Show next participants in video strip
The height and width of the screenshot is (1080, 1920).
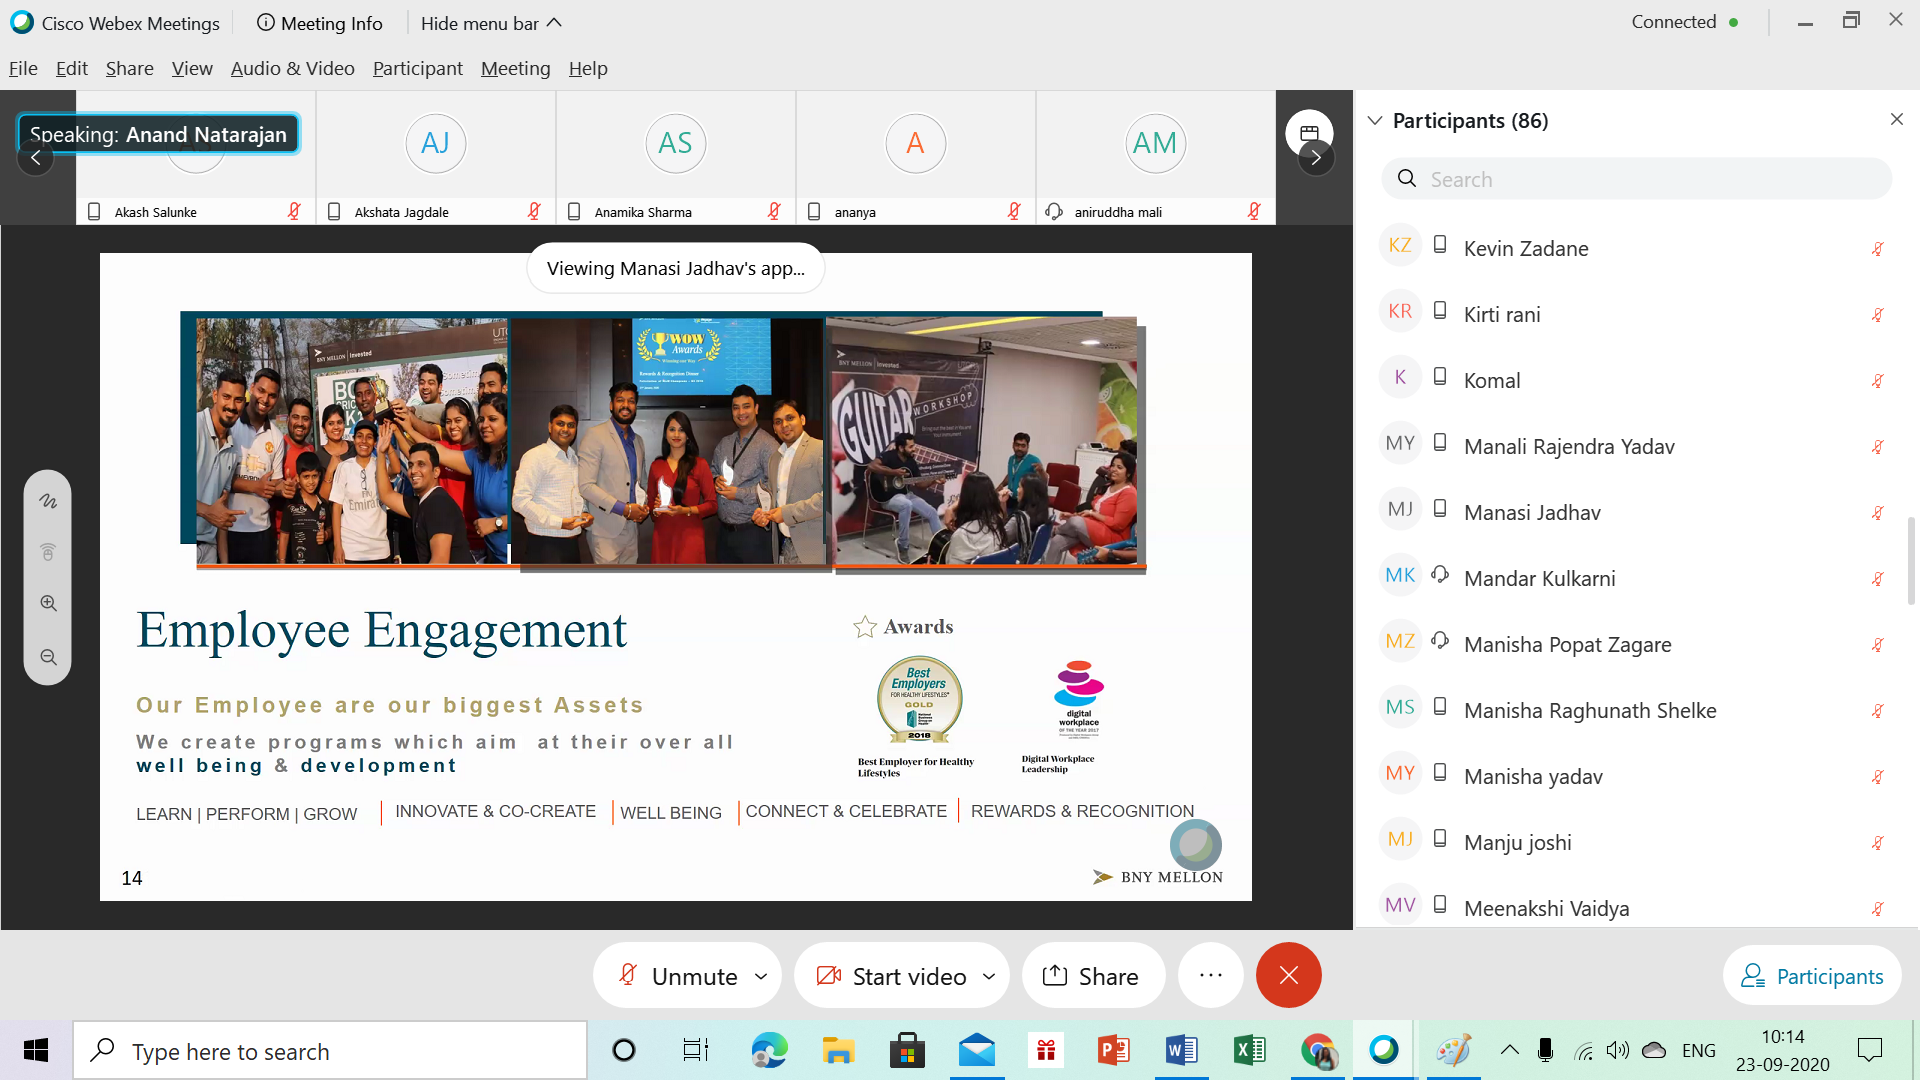point(1316,157)
